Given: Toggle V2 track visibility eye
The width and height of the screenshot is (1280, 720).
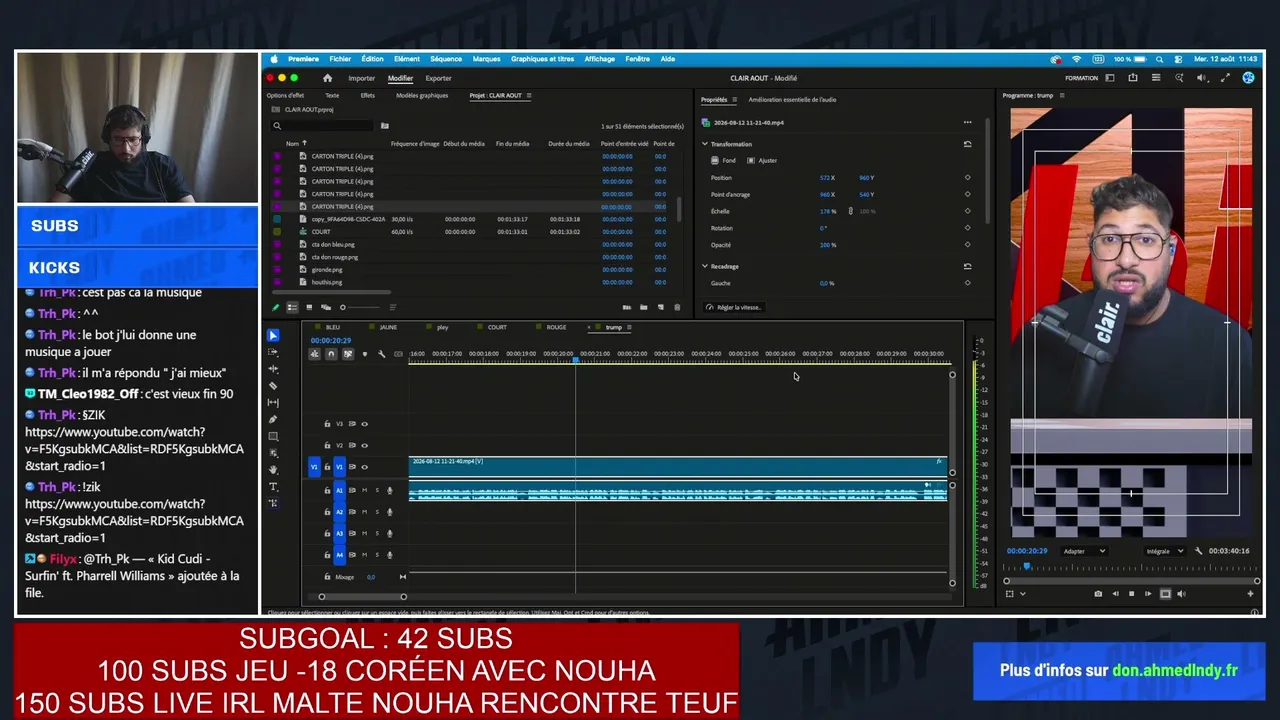Looking at the screenshot, I should click(364, 445).
